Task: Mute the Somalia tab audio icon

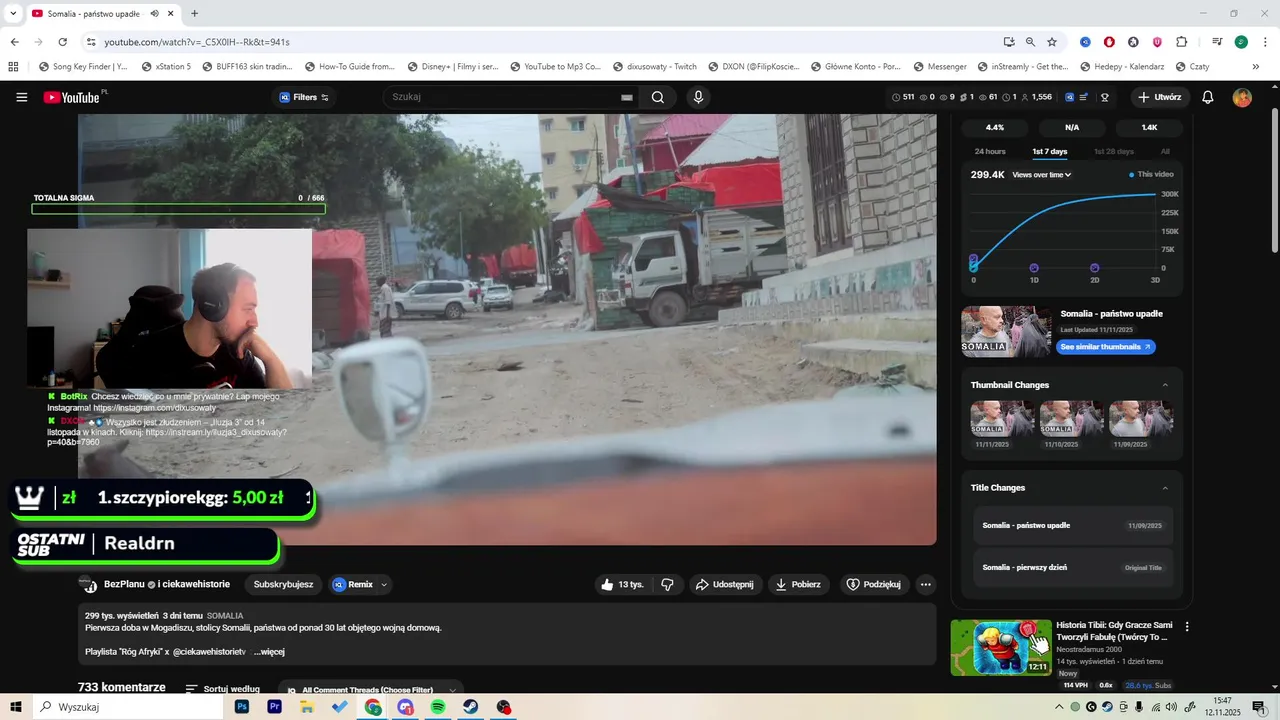Action: click(x=154, y=13)
